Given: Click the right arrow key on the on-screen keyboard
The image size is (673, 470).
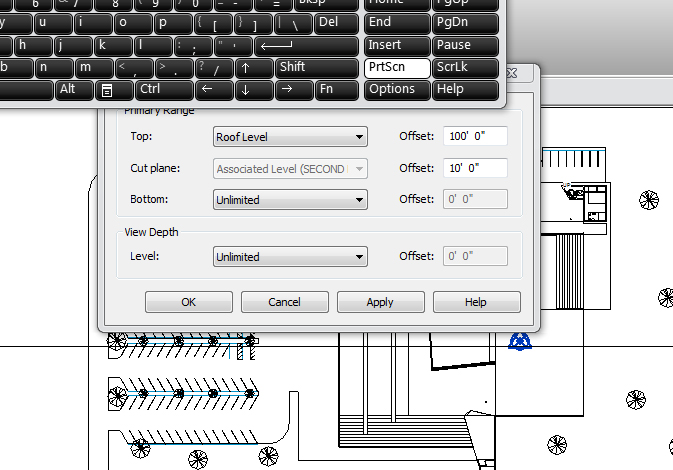Looking at the screenshot, I should click(294, 90).
